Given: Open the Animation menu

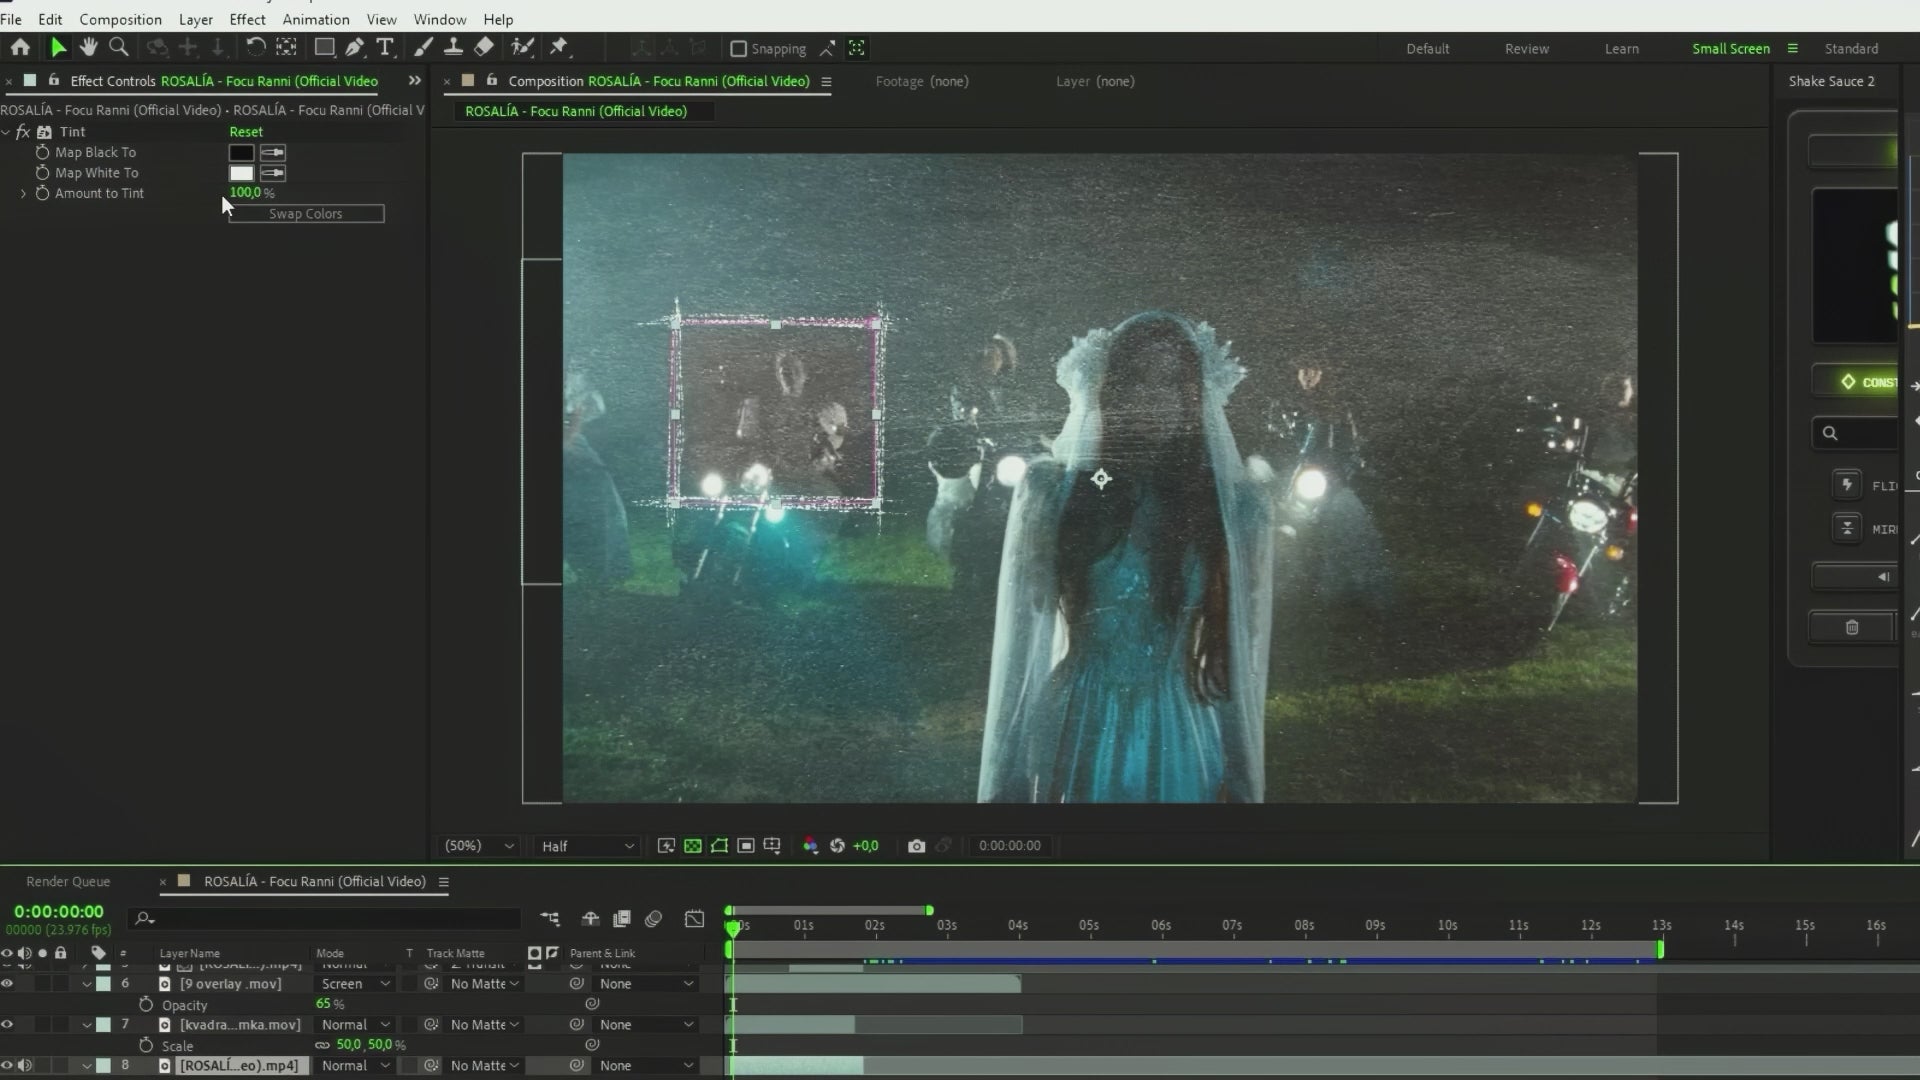Looking at the screenshot, I should coord(316,19).
